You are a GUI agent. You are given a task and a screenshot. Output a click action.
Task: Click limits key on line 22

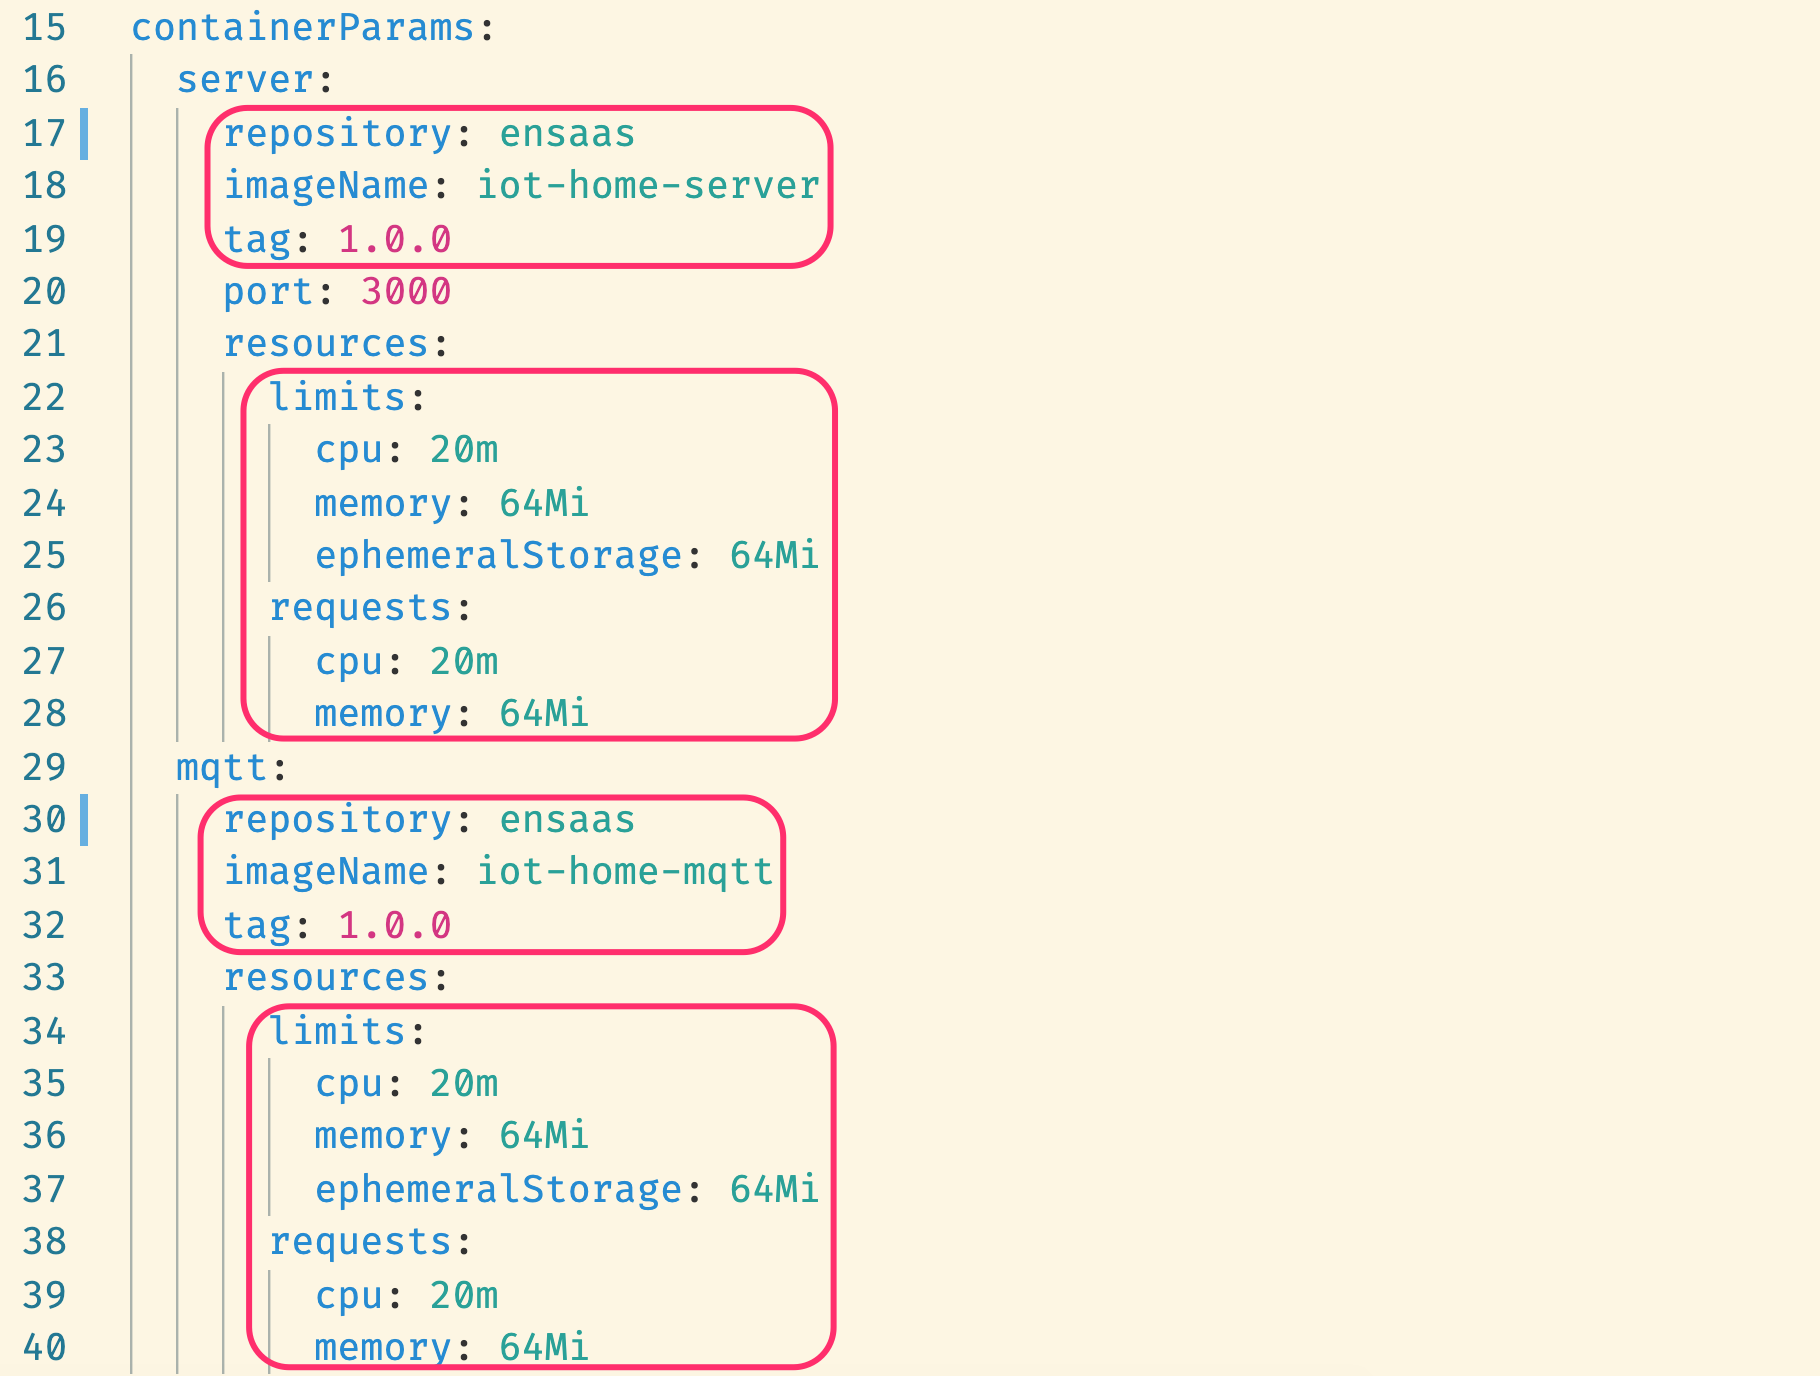pos(338,398)
